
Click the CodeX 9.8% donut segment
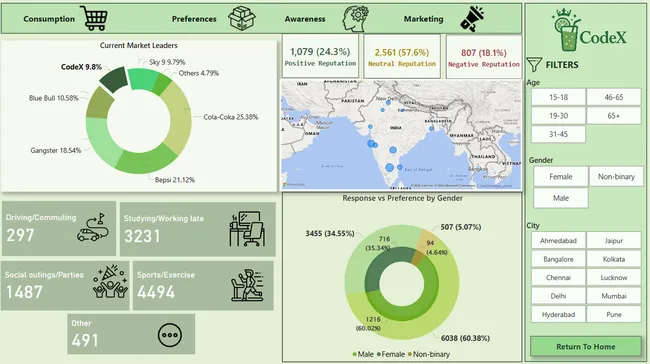click(x=114, y=79)
